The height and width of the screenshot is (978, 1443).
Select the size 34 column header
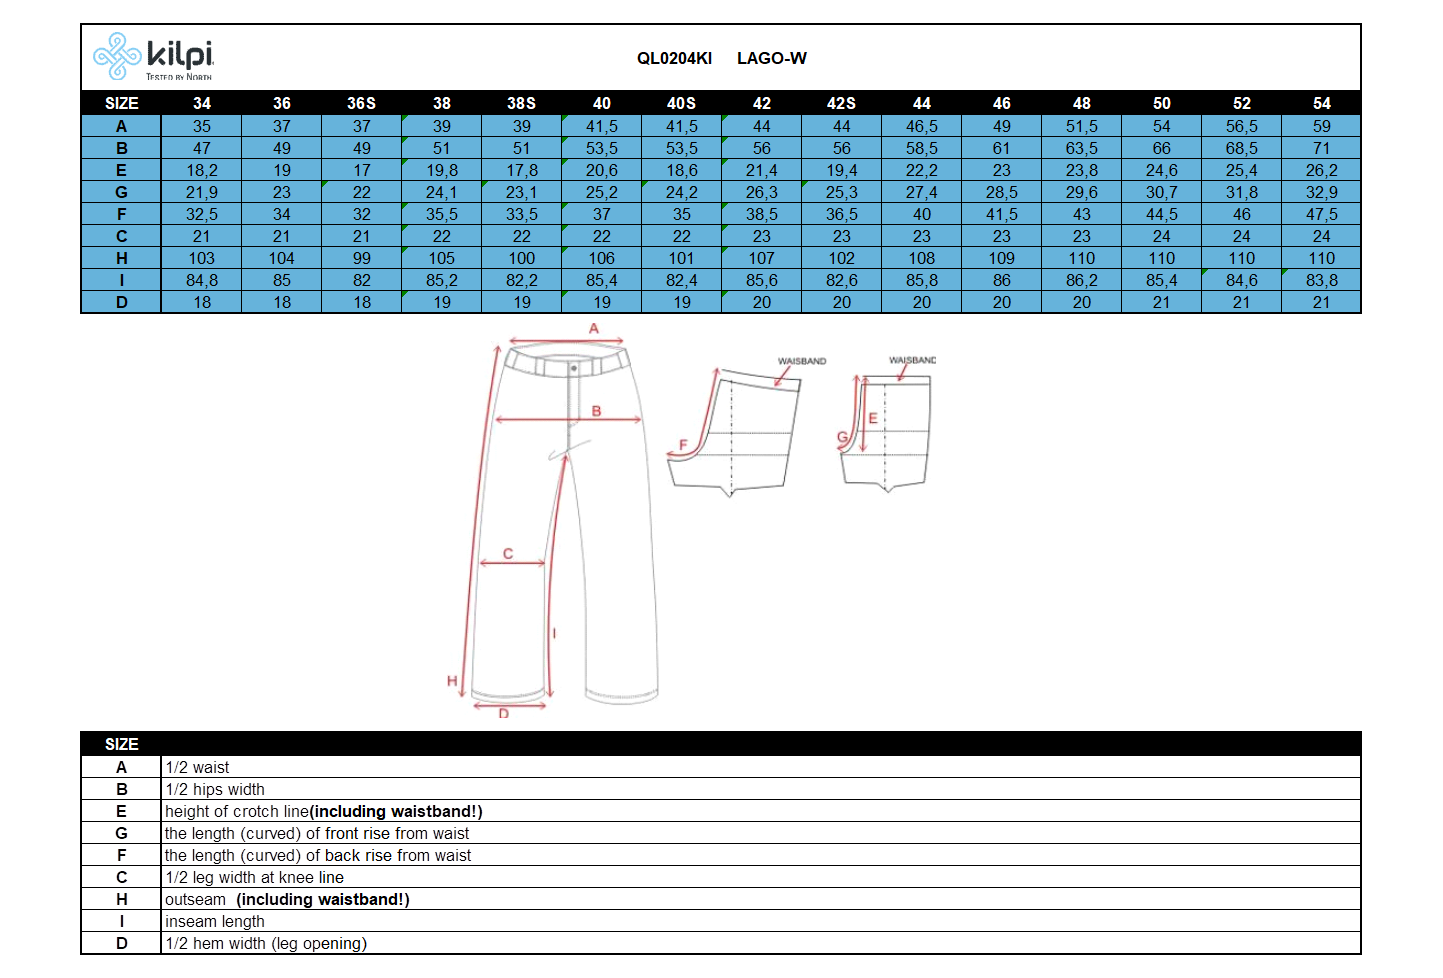click(202, 103)
